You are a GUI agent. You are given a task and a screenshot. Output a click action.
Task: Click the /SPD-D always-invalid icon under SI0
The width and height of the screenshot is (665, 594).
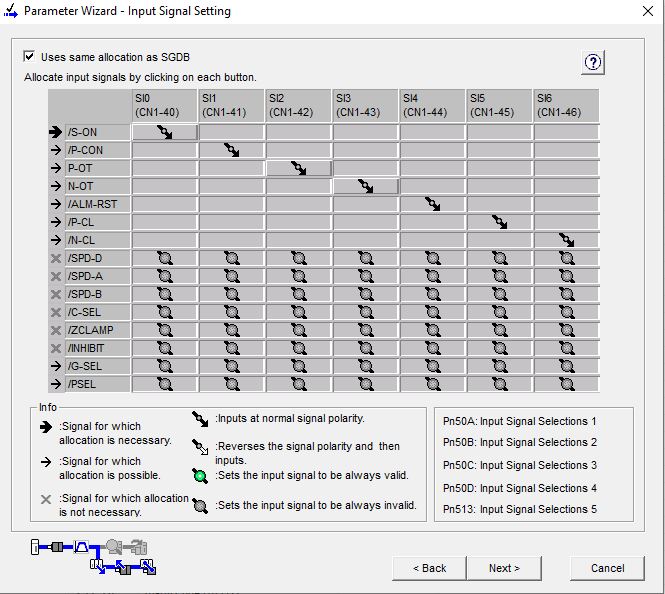(x=165, y=258)
